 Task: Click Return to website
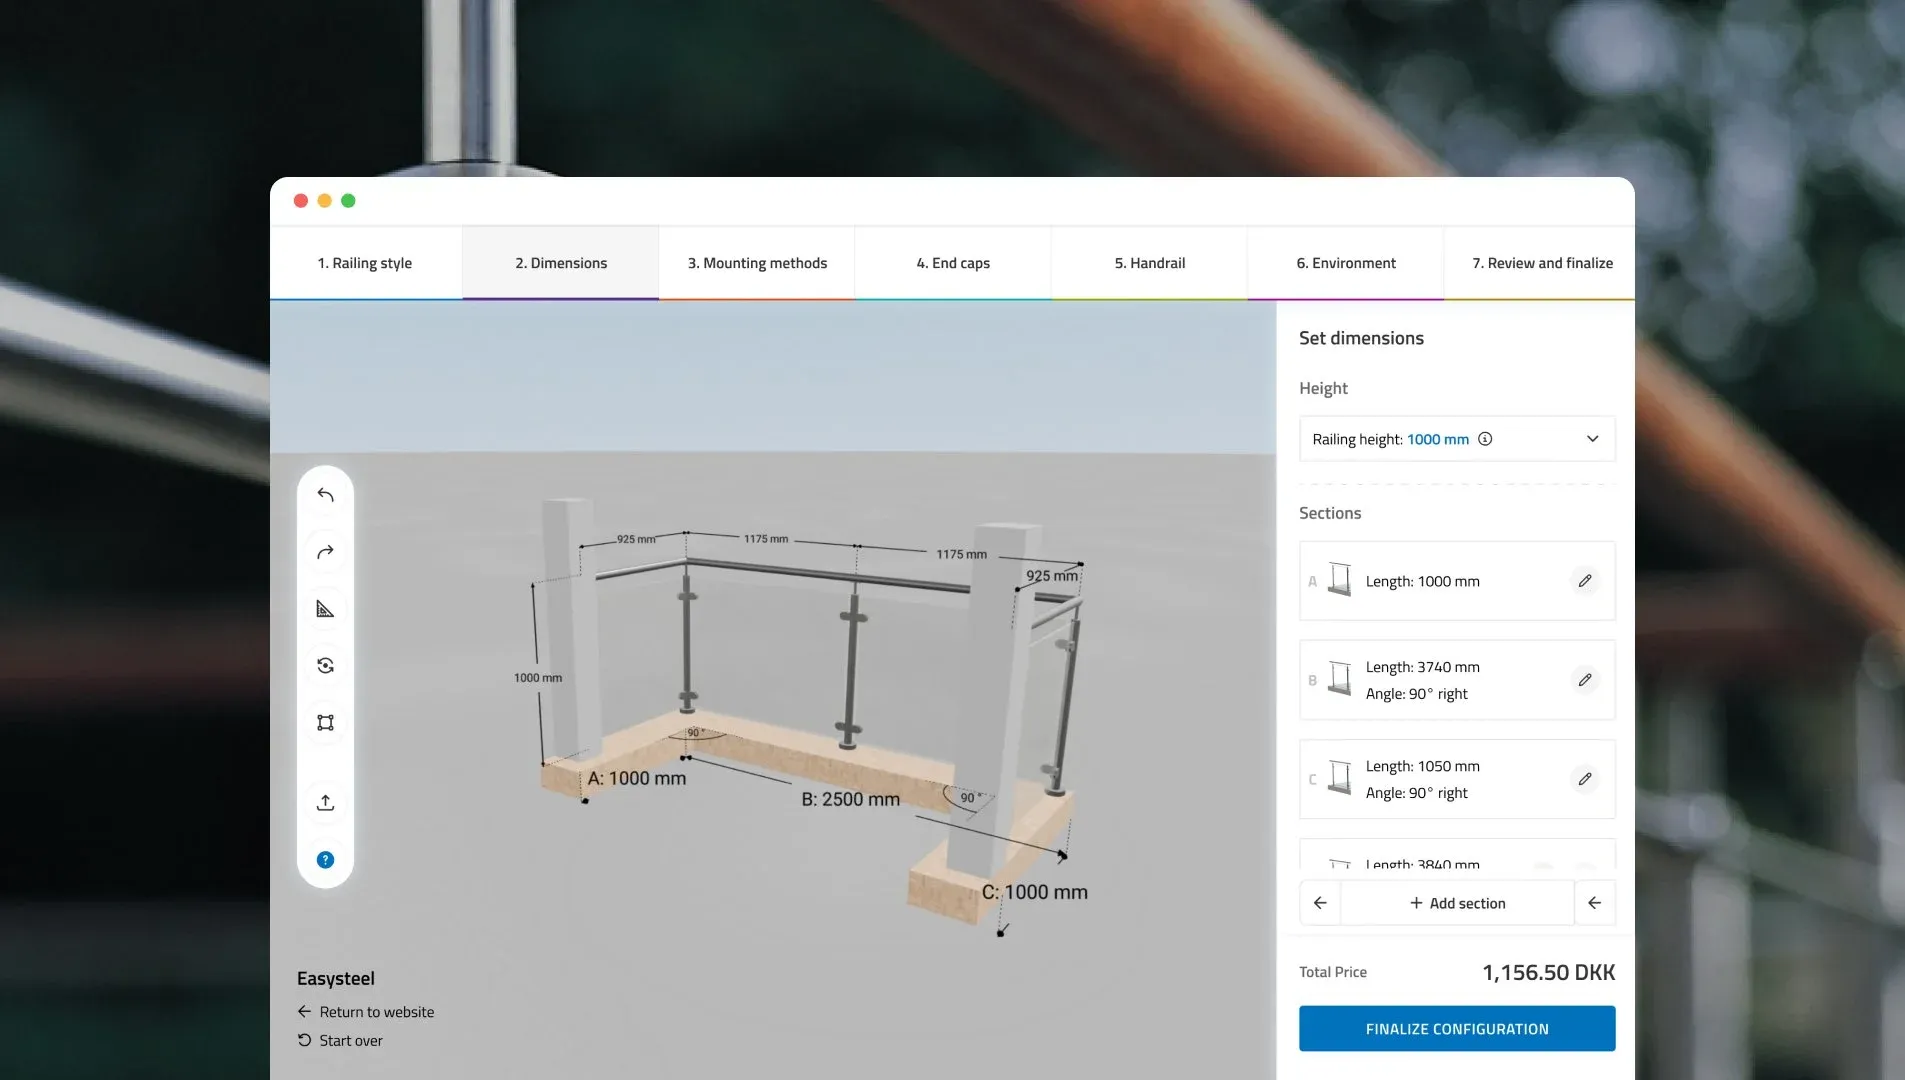click(376, 1011)
